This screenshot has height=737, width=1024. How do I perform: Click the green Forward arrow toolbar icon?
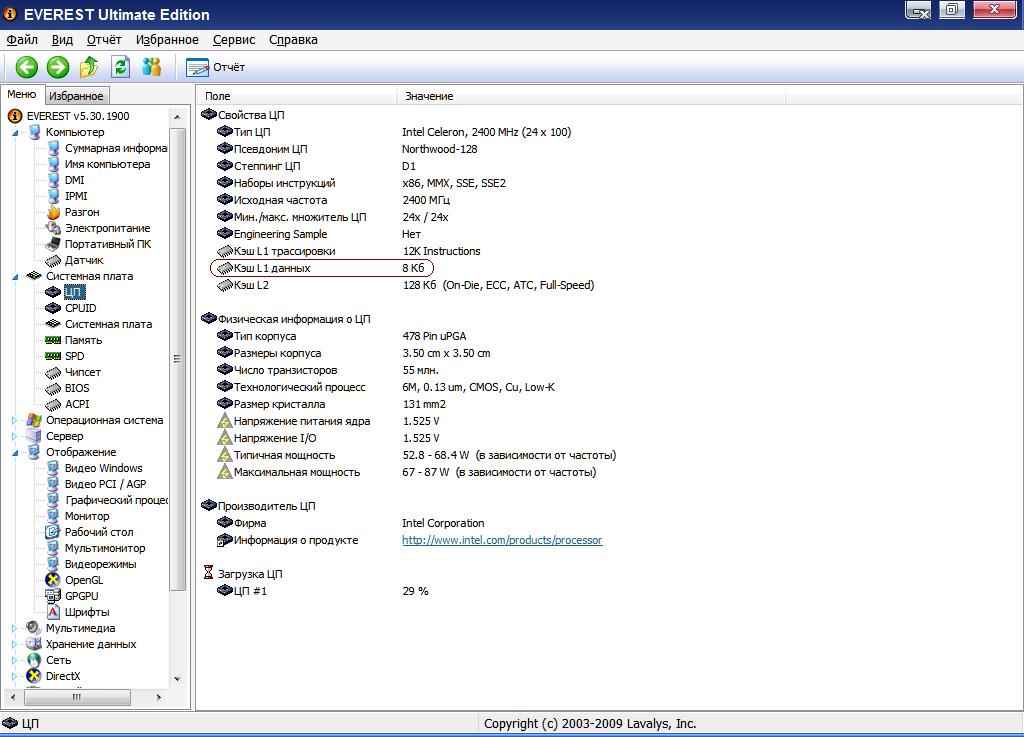[58, 67]
